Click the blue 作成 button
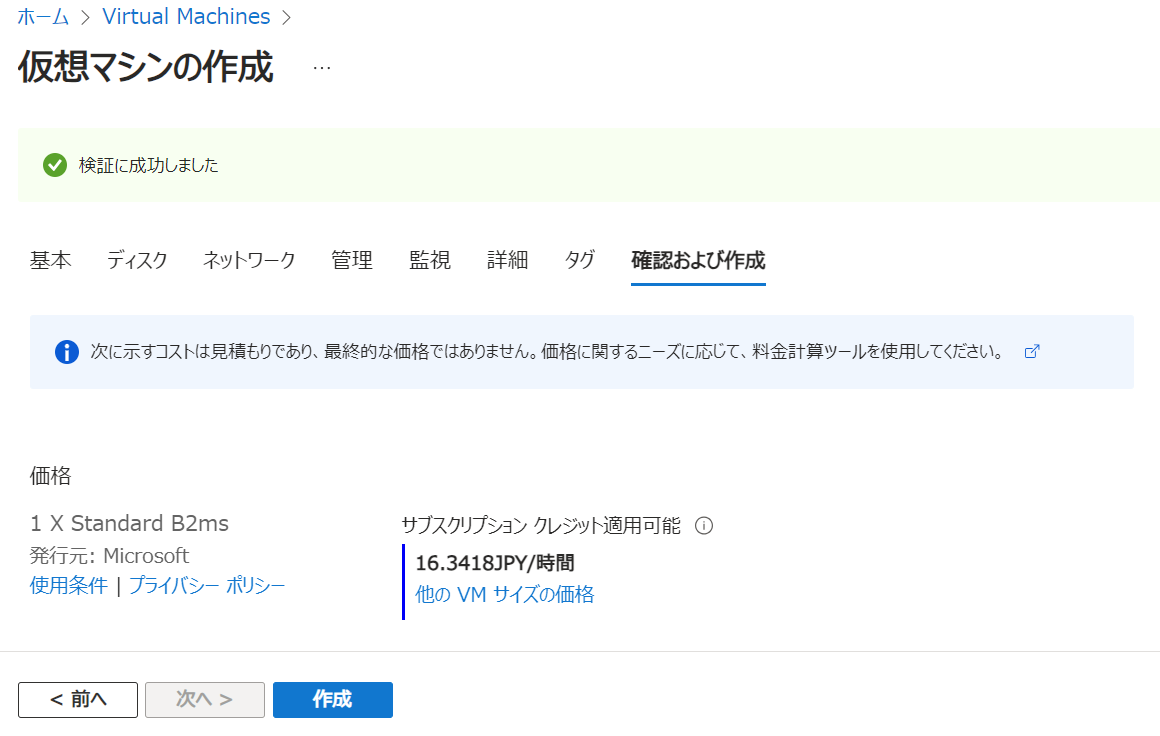 point(332,700)
